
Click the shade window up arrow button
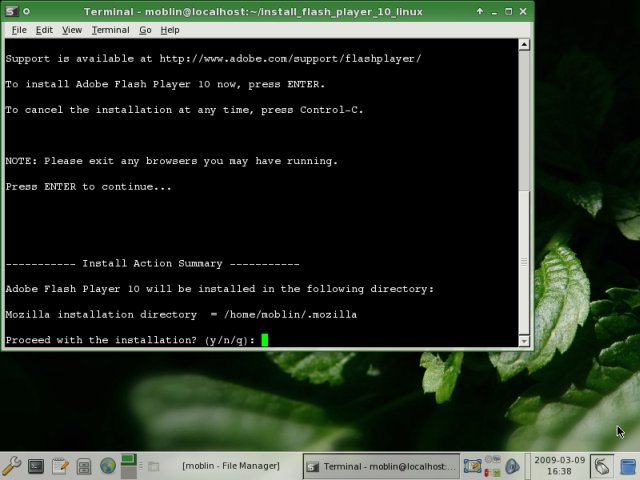(x=480, y=11)
